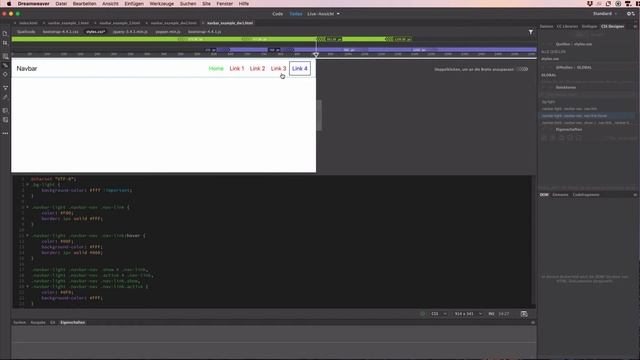Viewport: 640px width, 360px height.
Task: Click the purple media query bar
Action: click(370, 50)
